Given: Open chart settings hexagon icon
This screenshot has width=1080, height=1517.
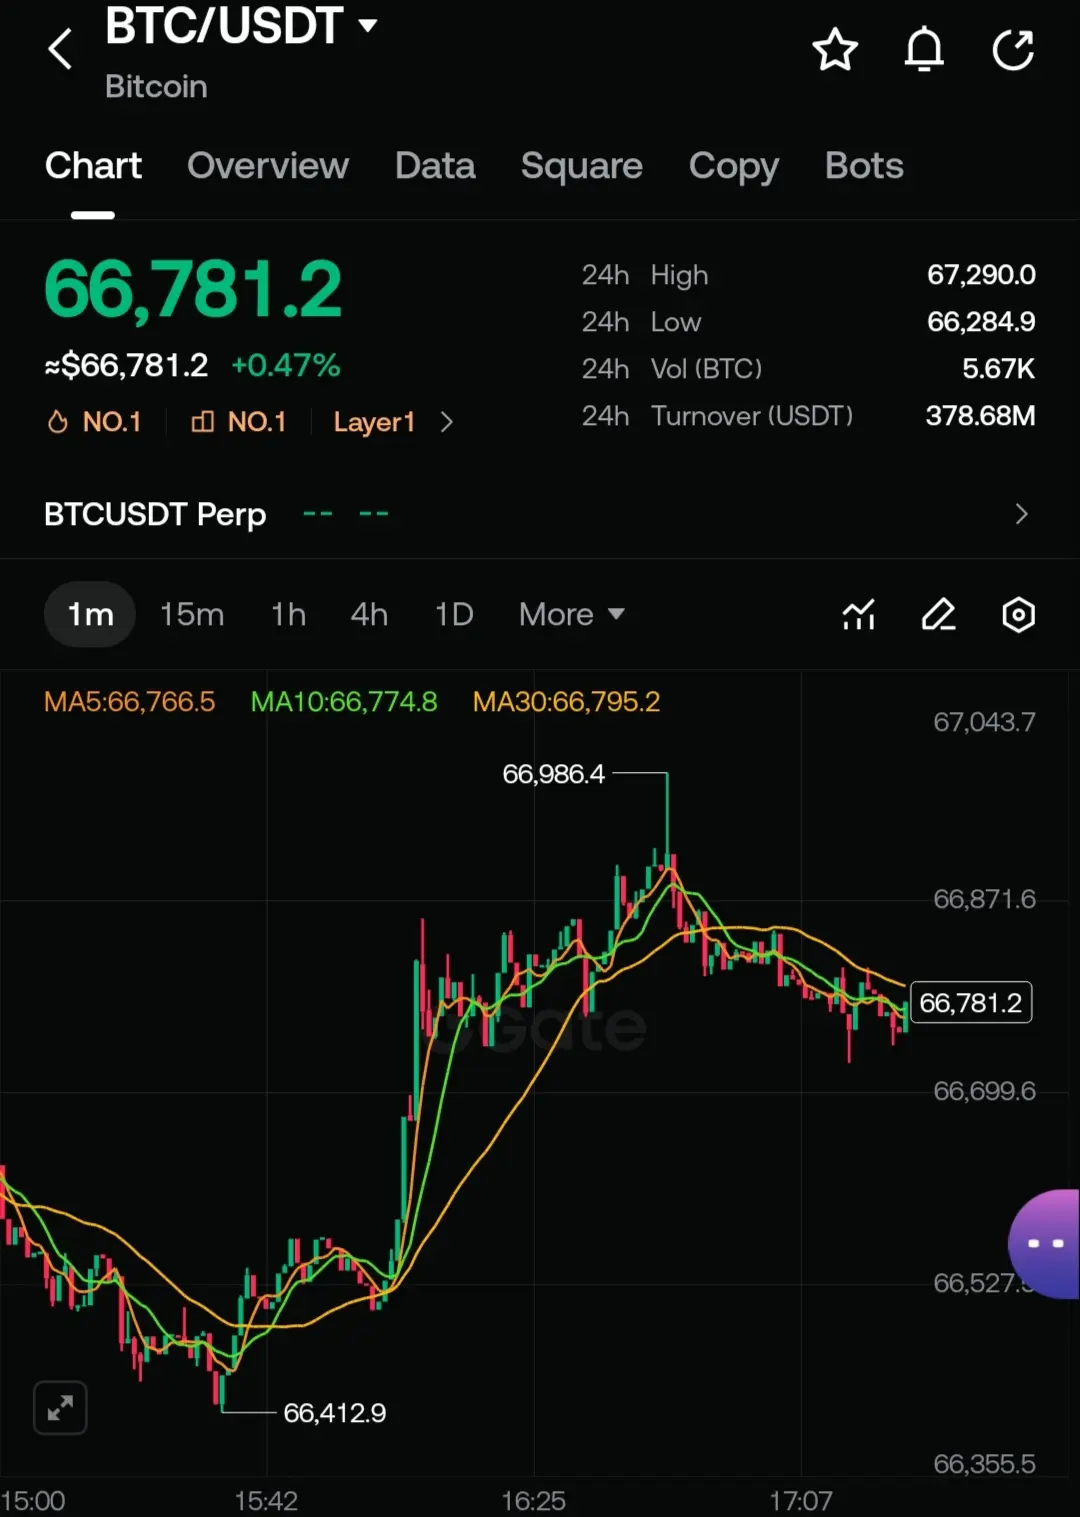Looking at the screenshot, I should (x=1018, y=615).
